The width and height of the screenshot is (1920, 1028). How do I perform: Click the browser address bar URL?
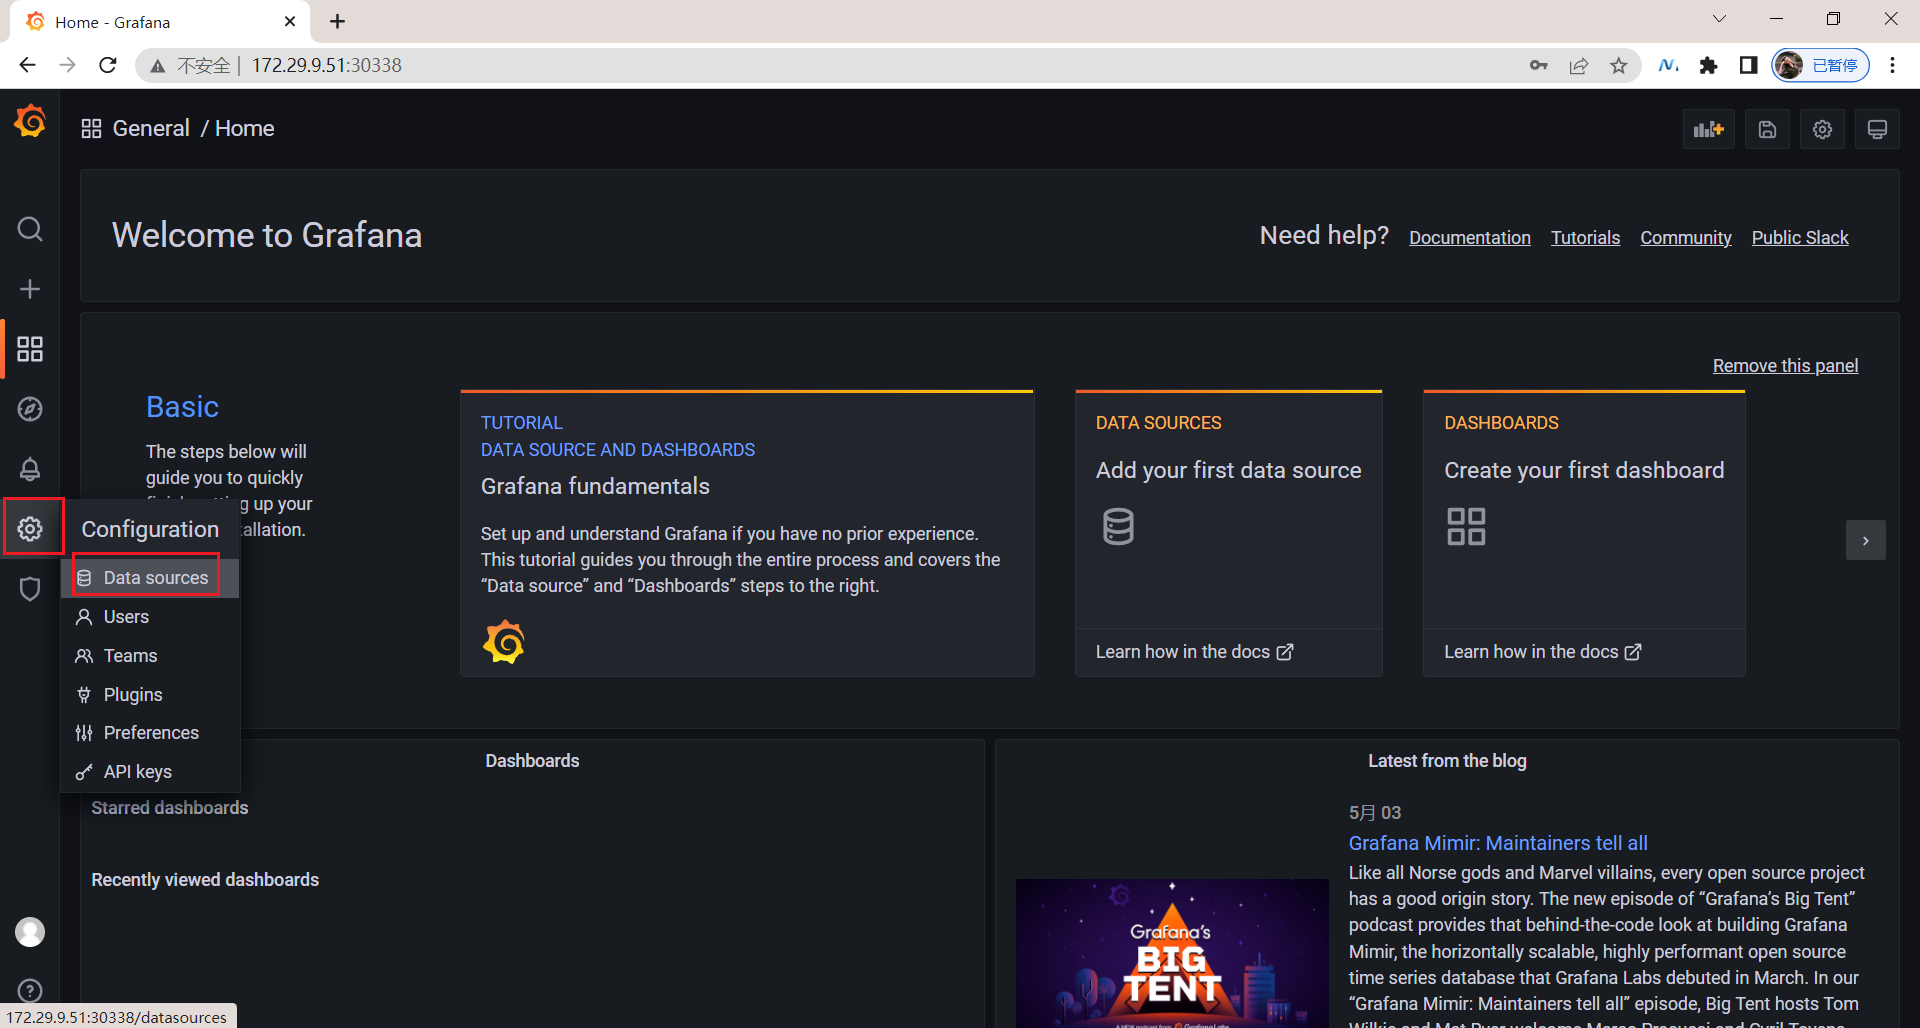327,65
